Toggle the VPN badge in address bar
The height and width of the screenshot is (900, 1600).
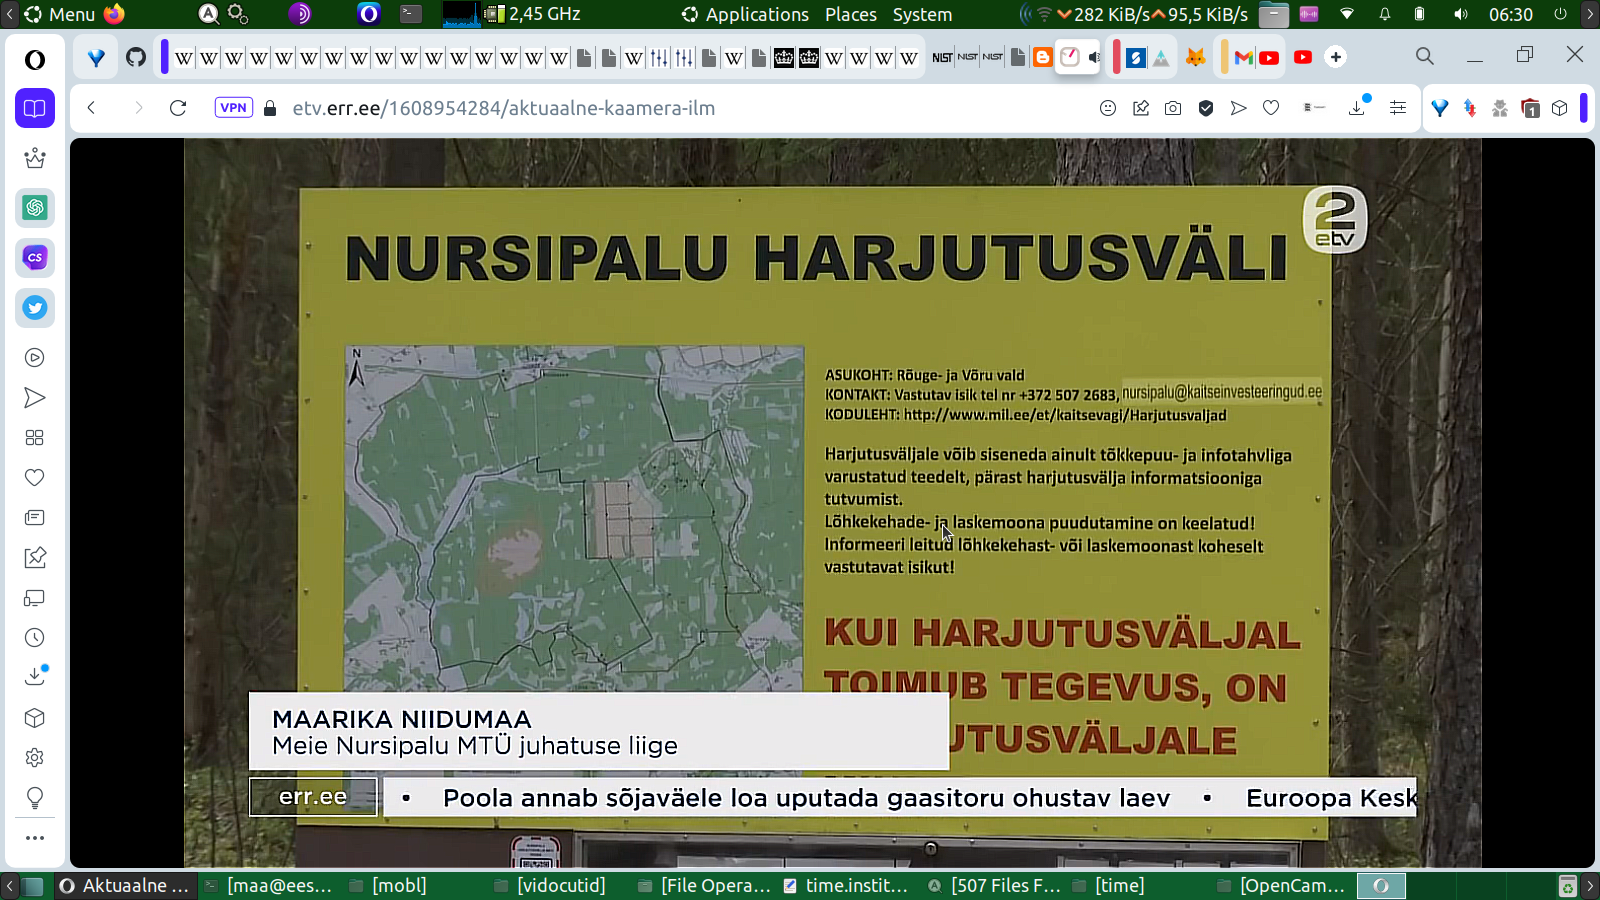pos(233,108)
